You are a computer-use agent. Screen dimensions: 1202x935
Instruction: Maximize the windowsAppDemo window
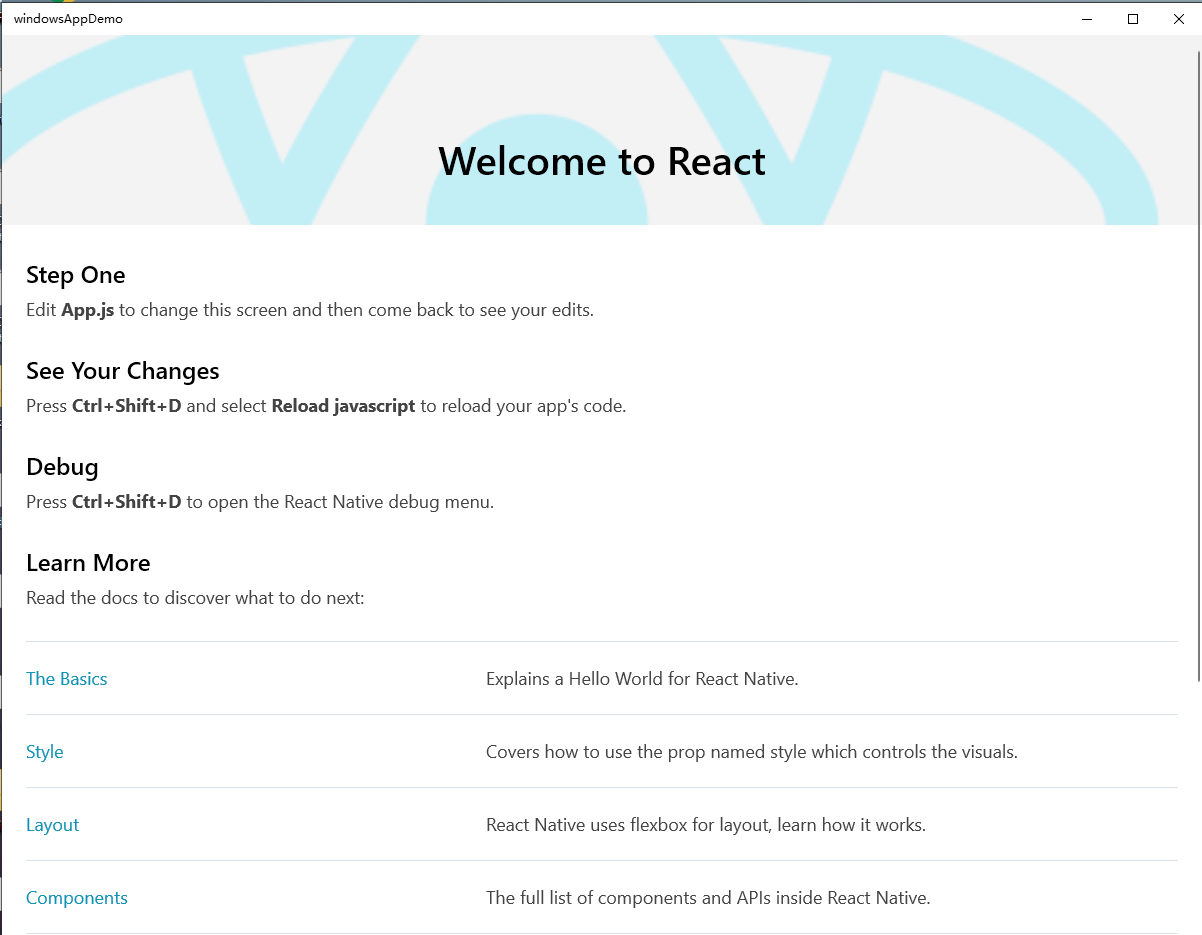(1133, 19)
